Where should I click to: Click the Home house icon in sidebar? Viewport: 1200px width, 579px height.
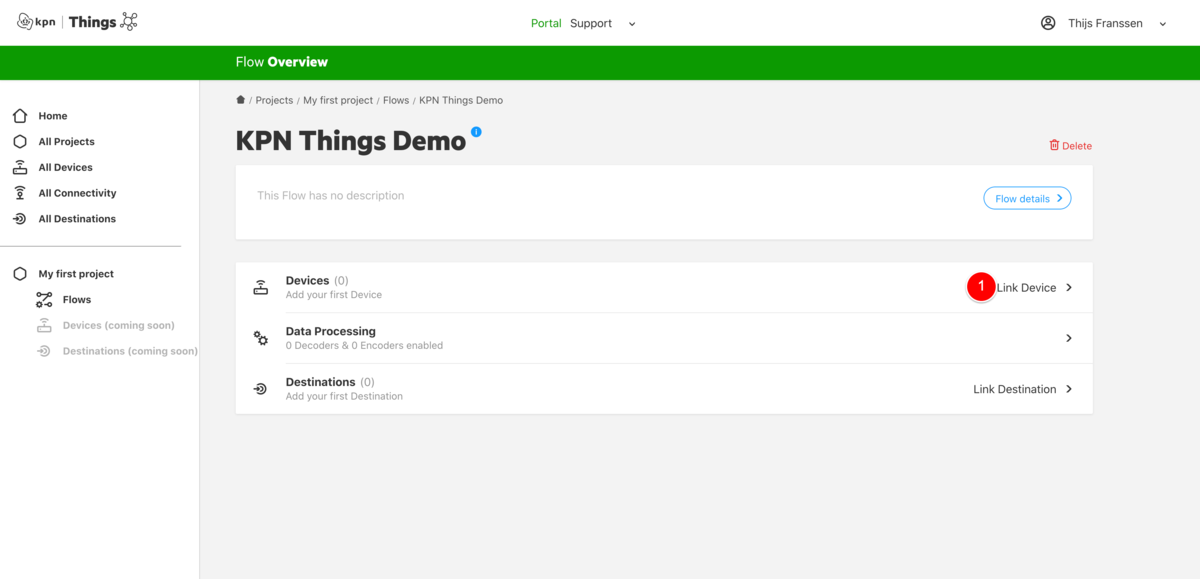20,116
